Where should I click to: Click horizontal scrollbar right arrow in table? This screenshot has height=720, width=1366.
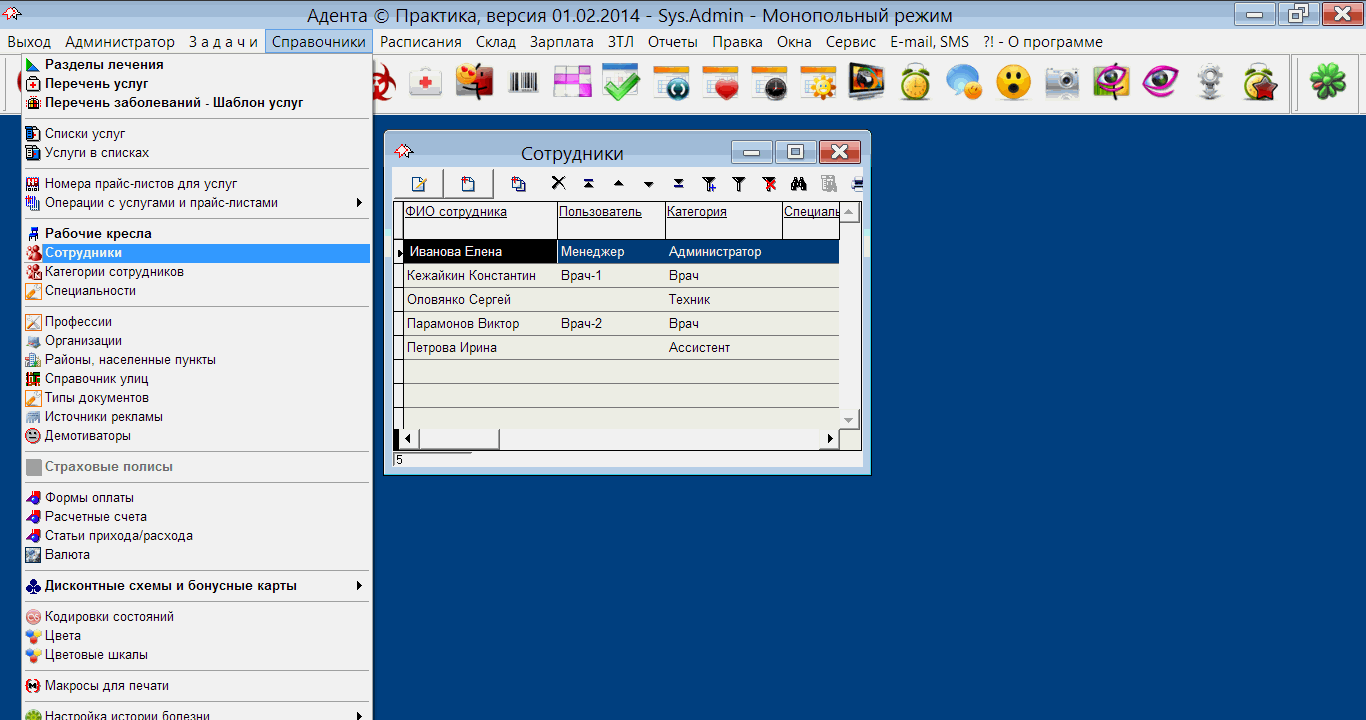829,439
